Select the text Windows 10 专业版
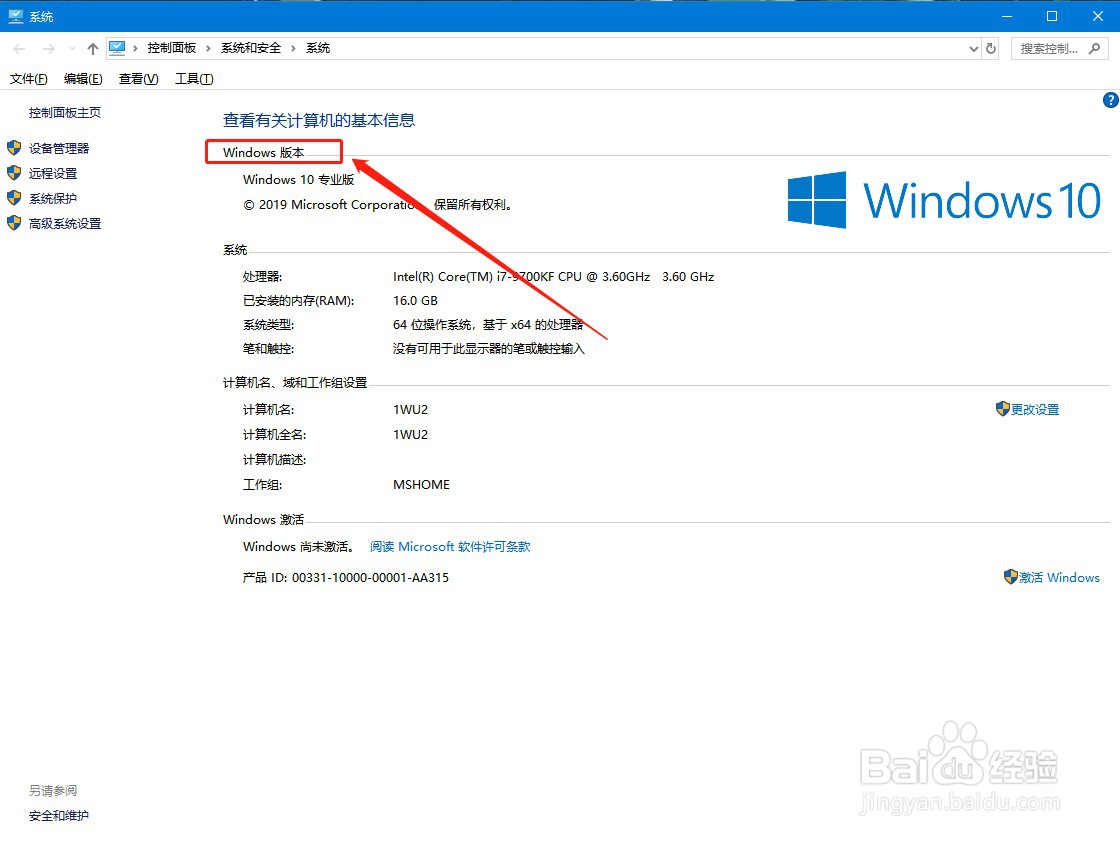 click(299, 179)
